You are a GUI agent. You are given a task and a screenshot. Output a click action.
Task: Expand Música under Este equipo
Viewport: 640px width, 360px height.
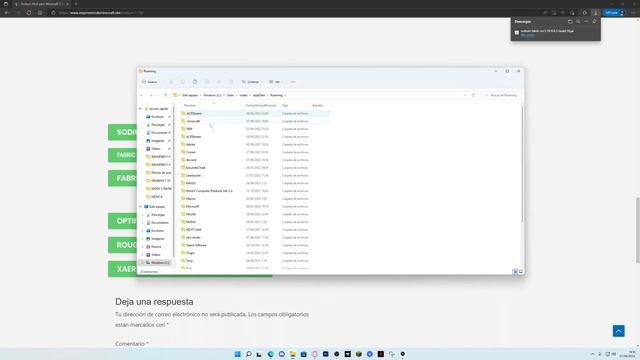pyautogui.click(x=143, y=247)
